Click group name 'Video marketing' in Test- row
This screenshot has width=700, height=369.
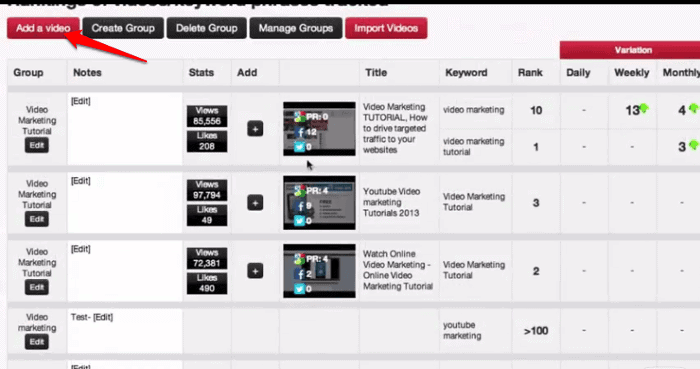coord(37,323)
